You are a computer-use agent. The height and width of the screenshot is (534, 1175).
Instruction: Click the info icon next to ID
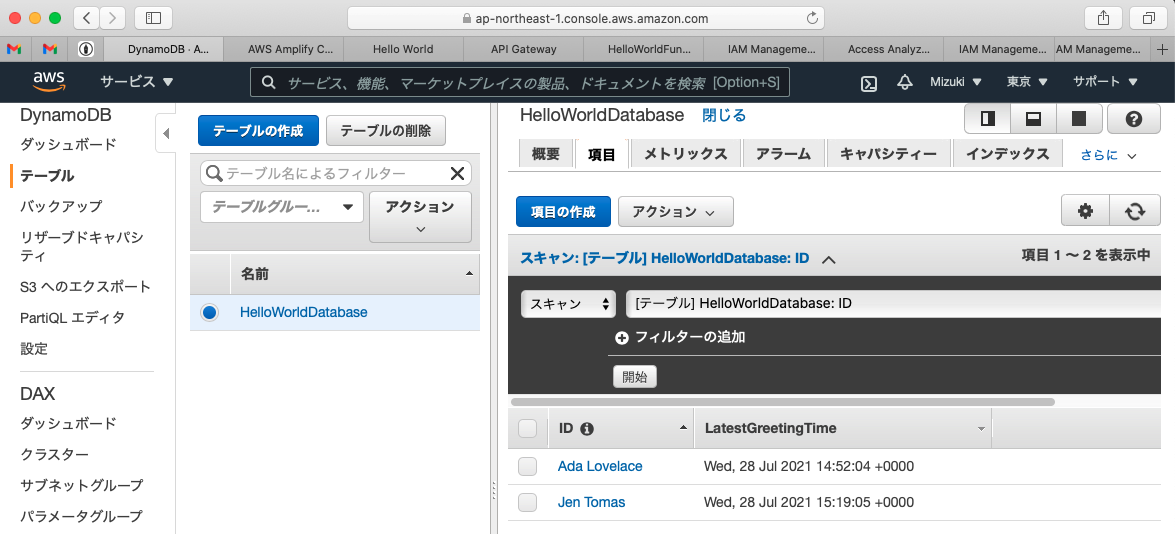tap(587, 429)
